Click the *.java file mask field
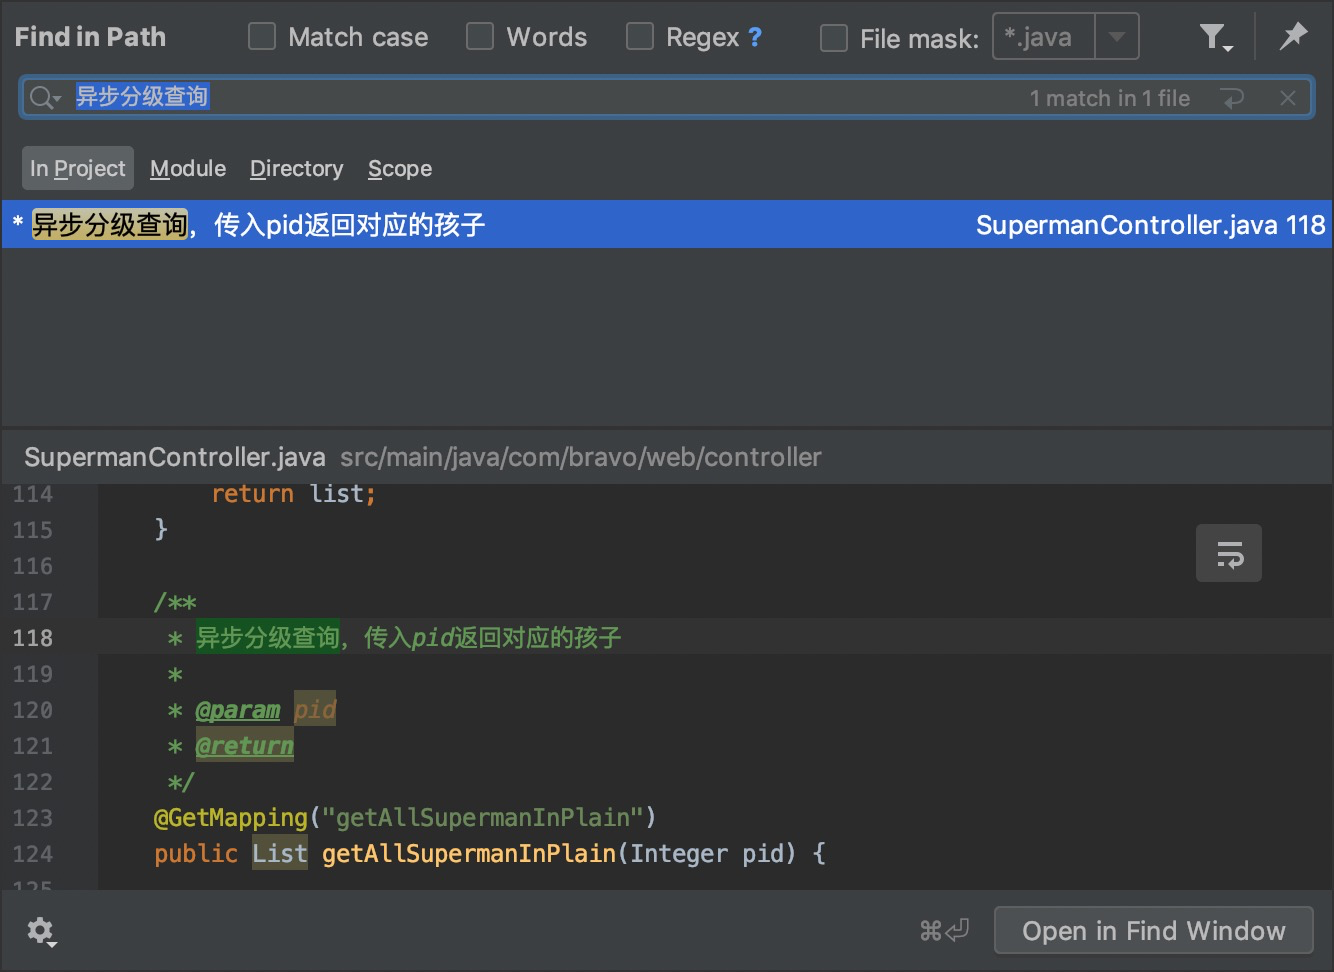Screen dimensions: 1334x972 coord(1044,37)
